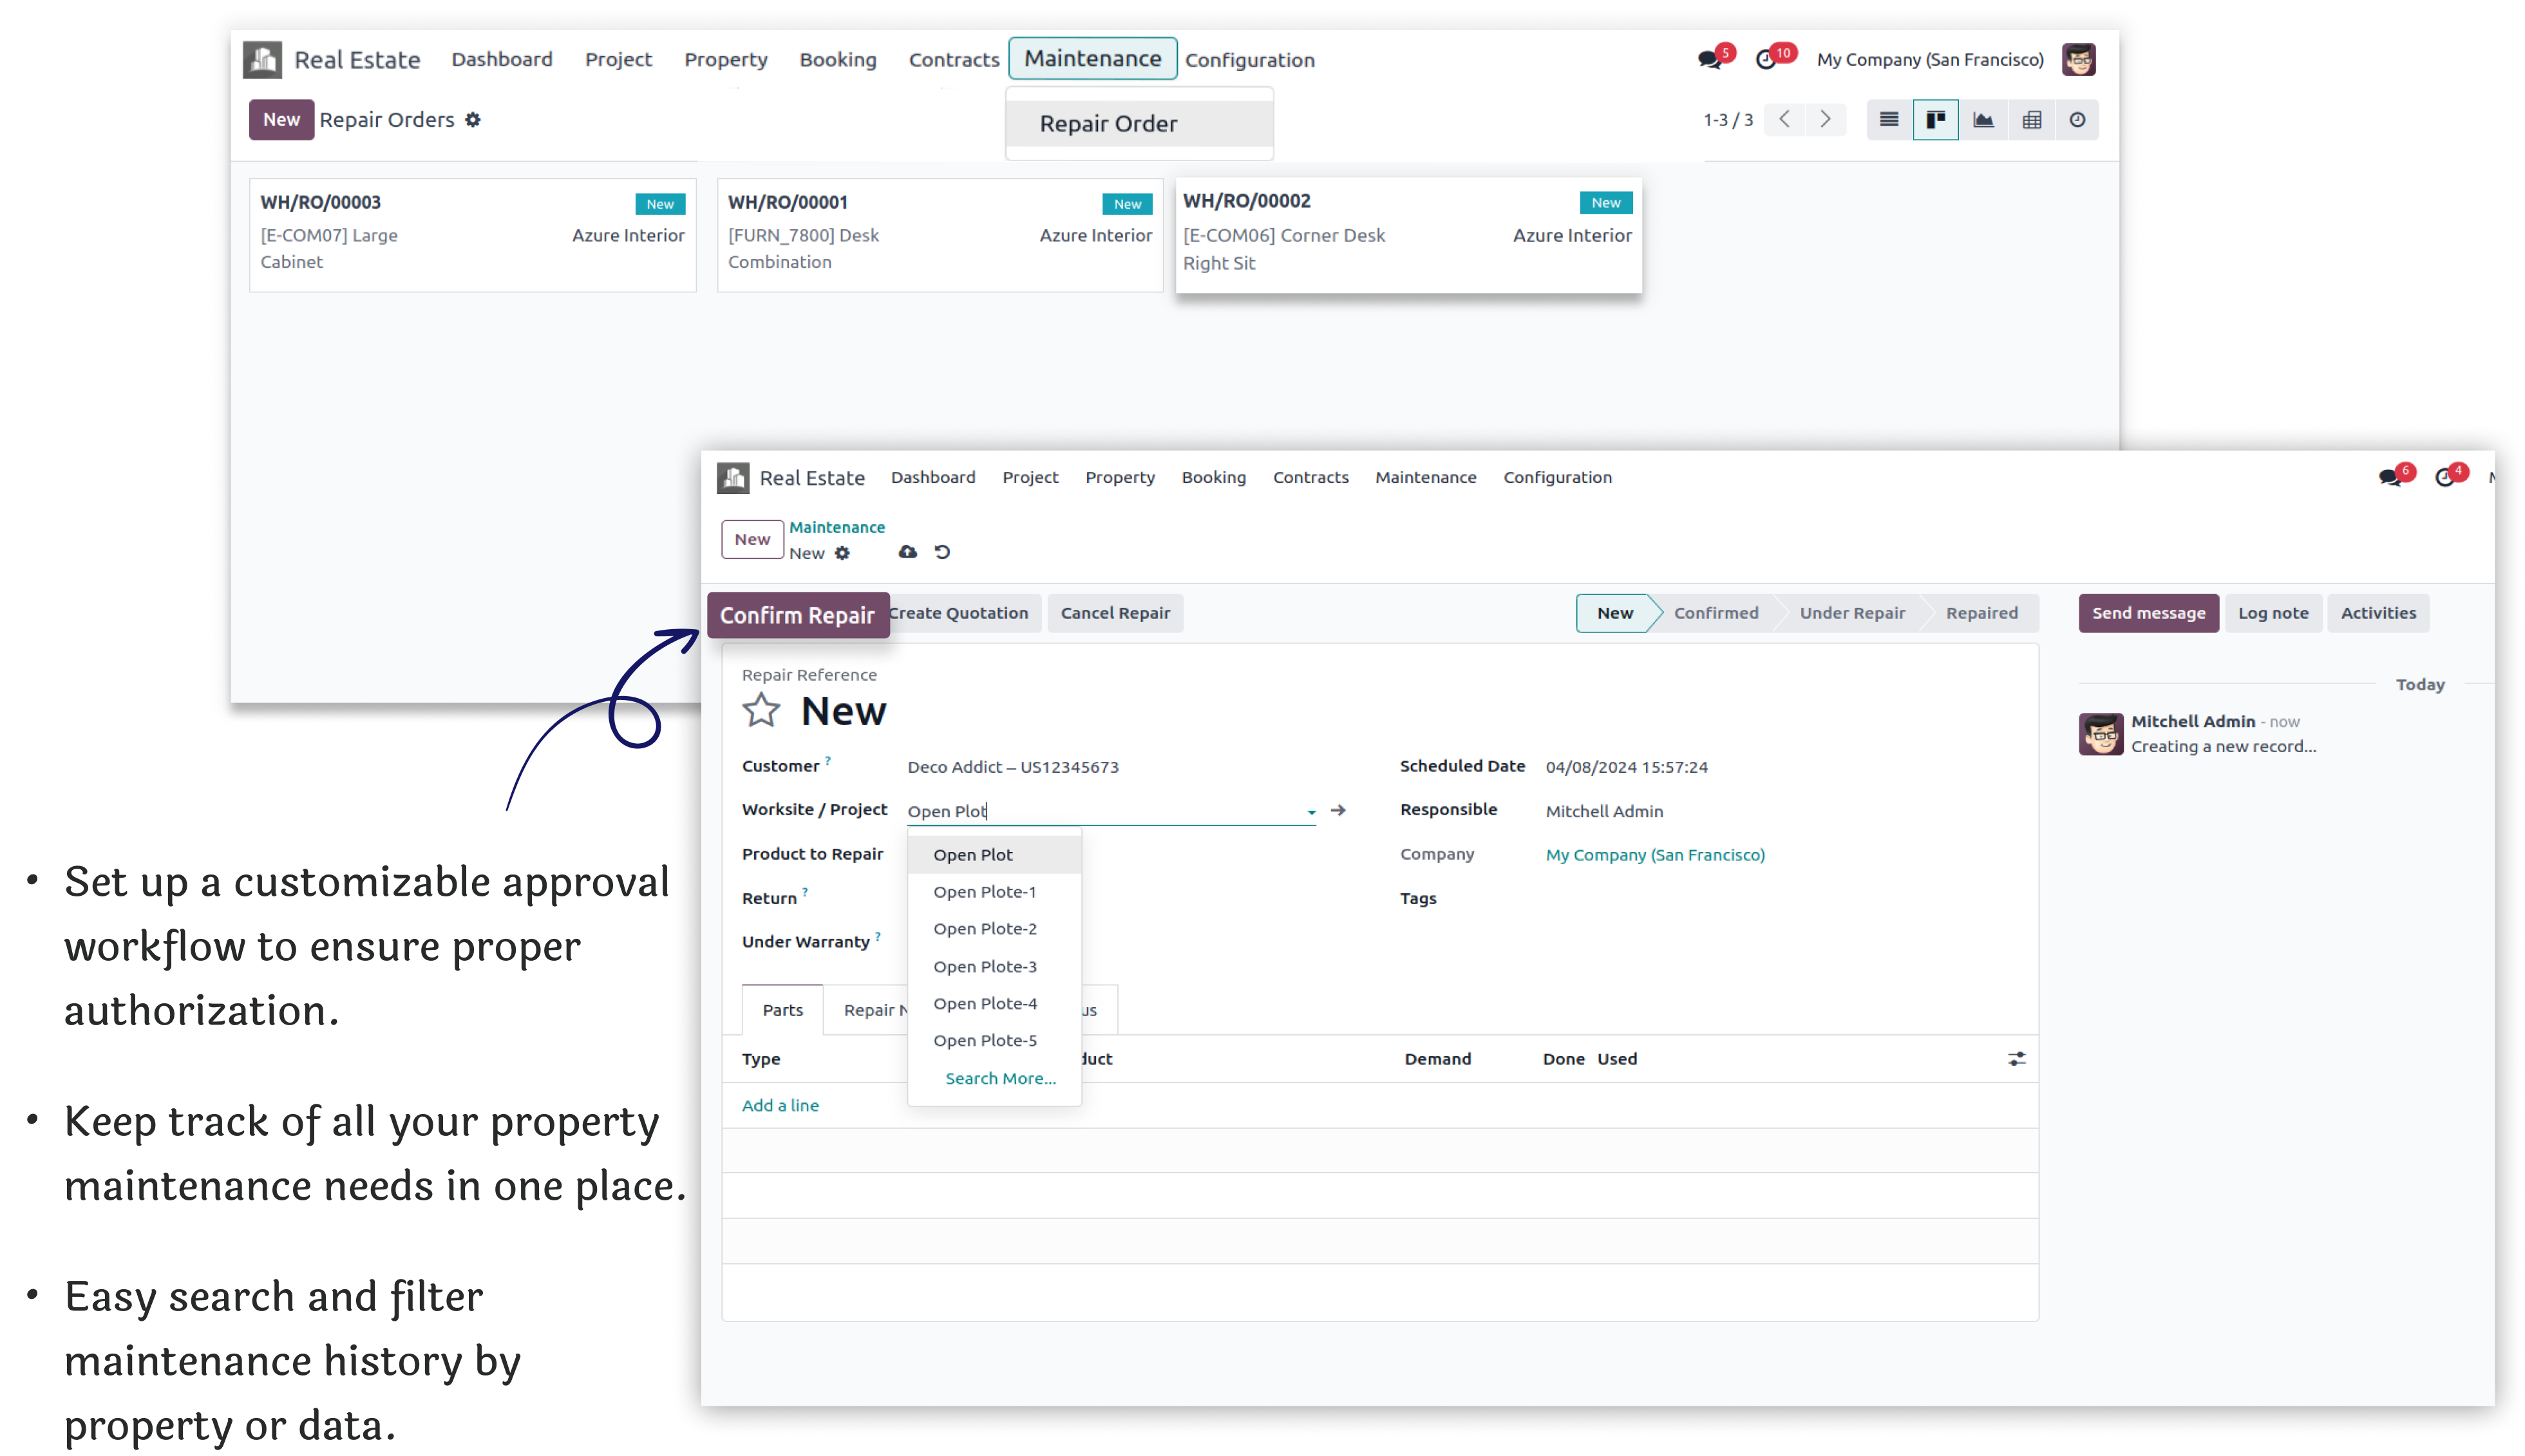The width and height of the screenshot is (2525, 1456).
Task: Select Open Plote-3 from dropdown list
Action: tap(994, 967)
